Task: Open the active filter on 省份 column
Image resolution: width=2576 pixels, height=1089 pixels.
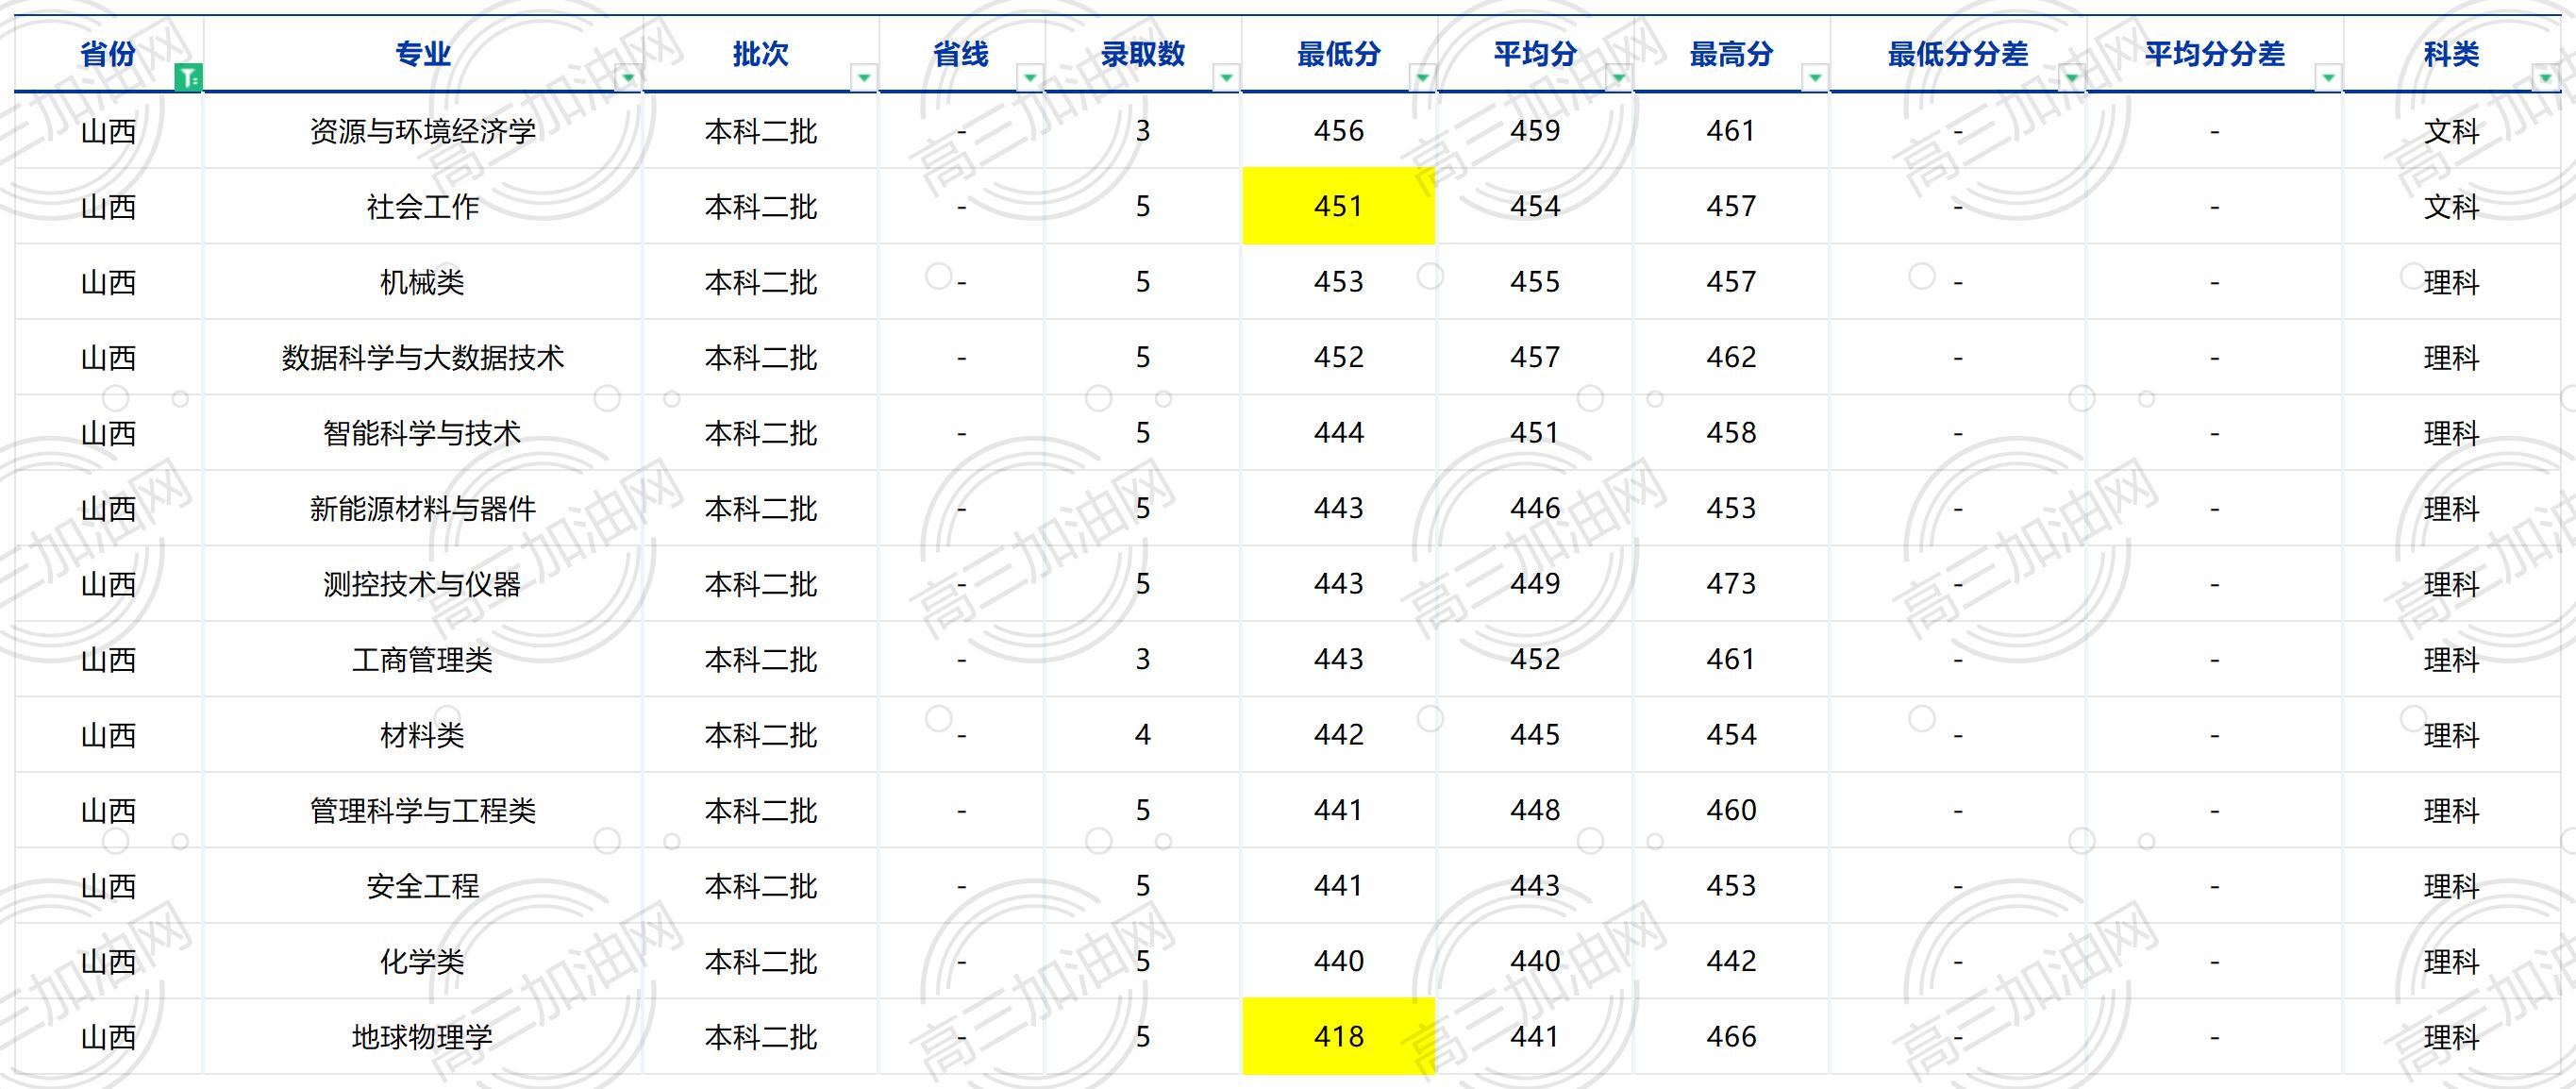Action: (x=188, y=77)
